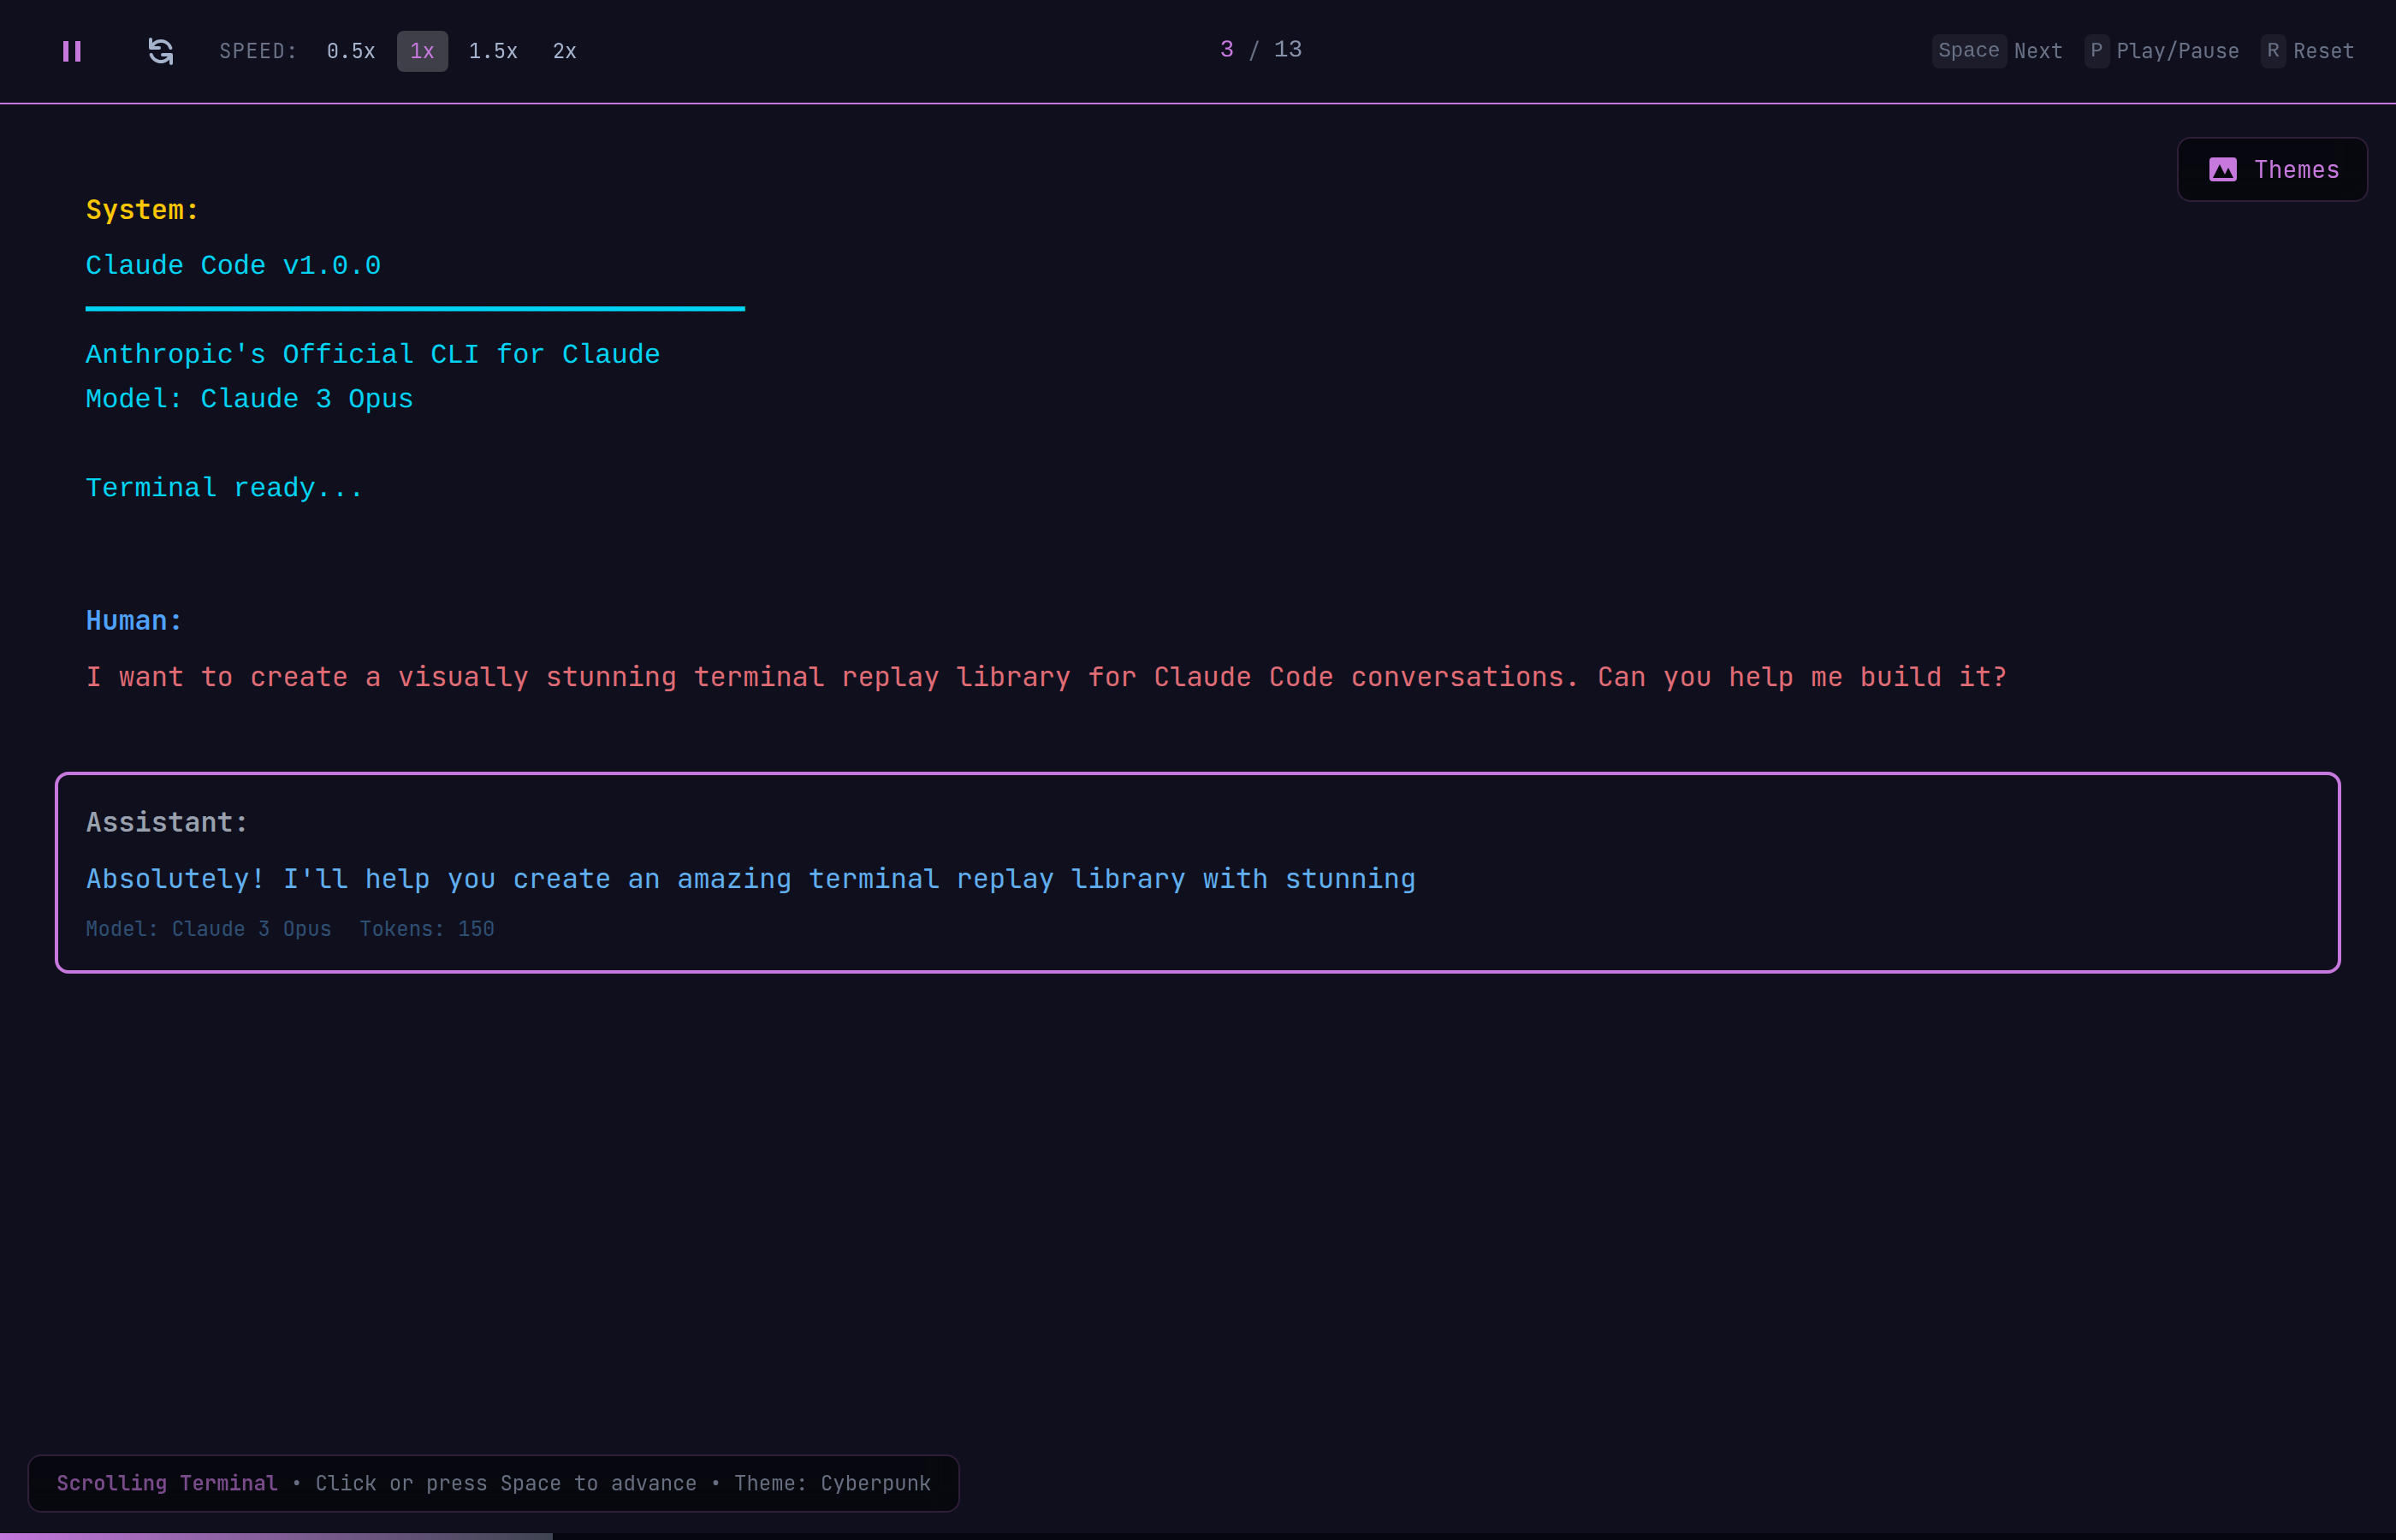Viewport: 2396px width, 1540px height.
Task: Pause playback with the pause icon
Action: (x=72, y=51)
